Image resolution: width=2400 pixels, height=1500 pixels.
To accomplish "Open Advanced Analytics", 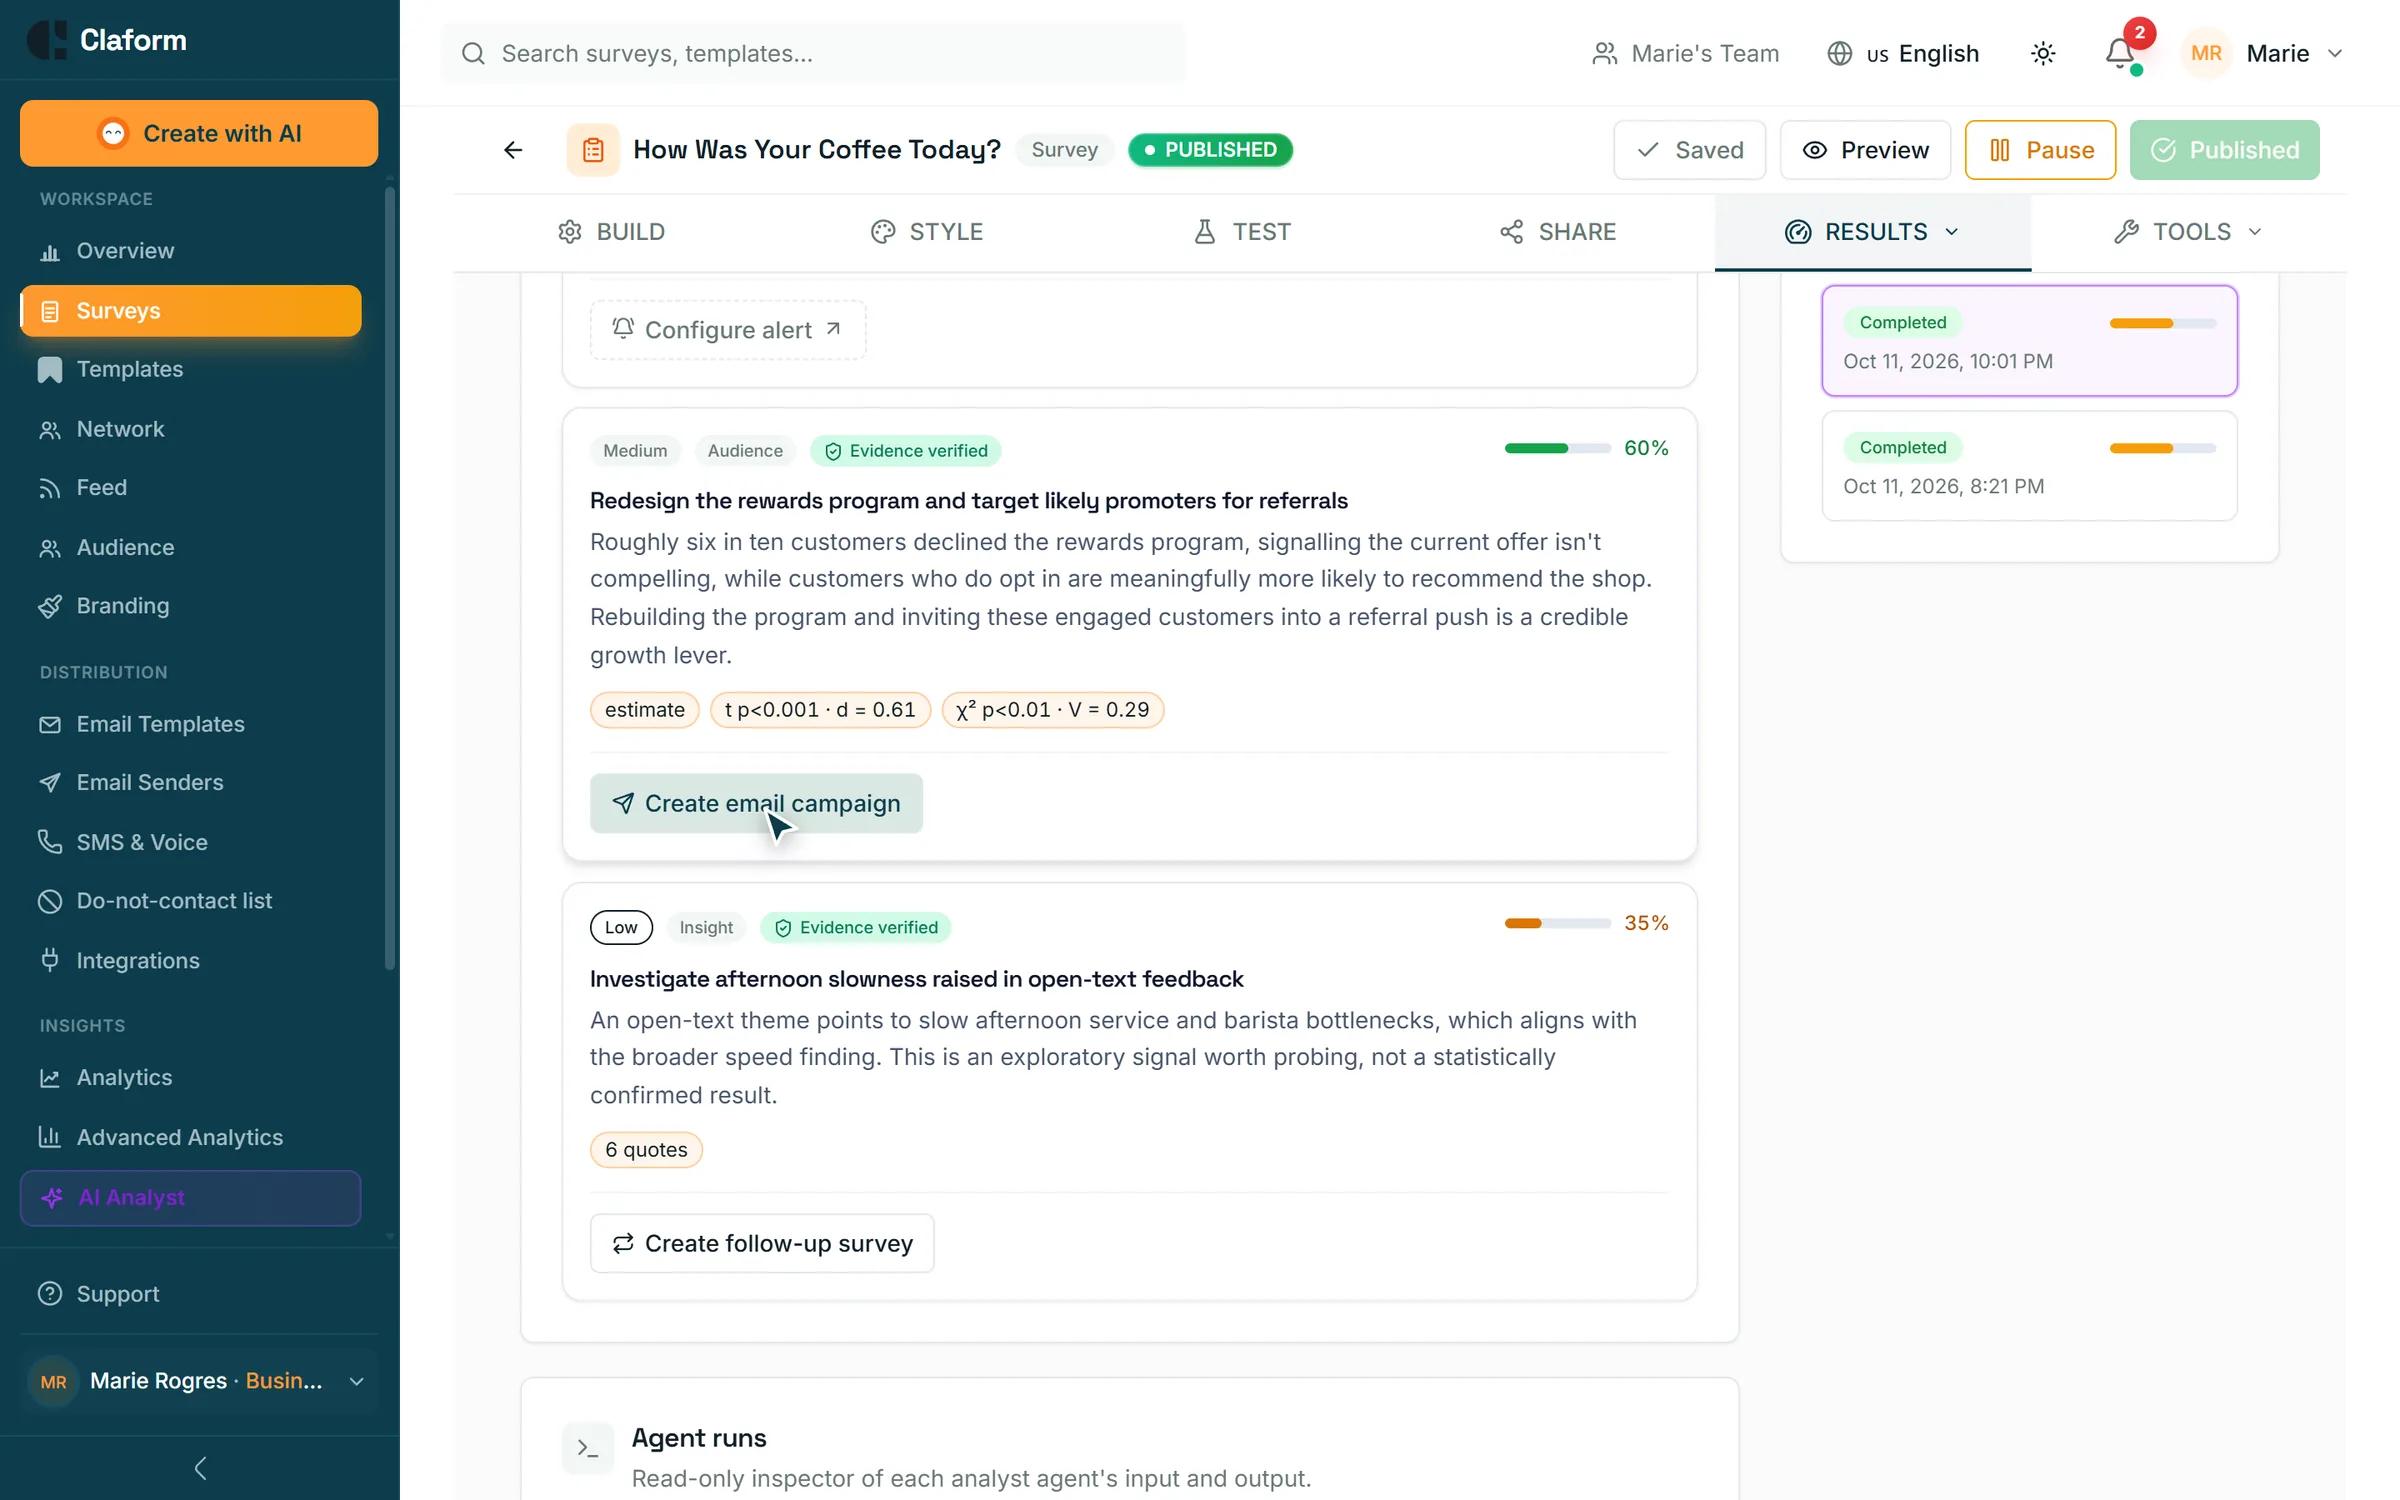I will point(190,1137).
